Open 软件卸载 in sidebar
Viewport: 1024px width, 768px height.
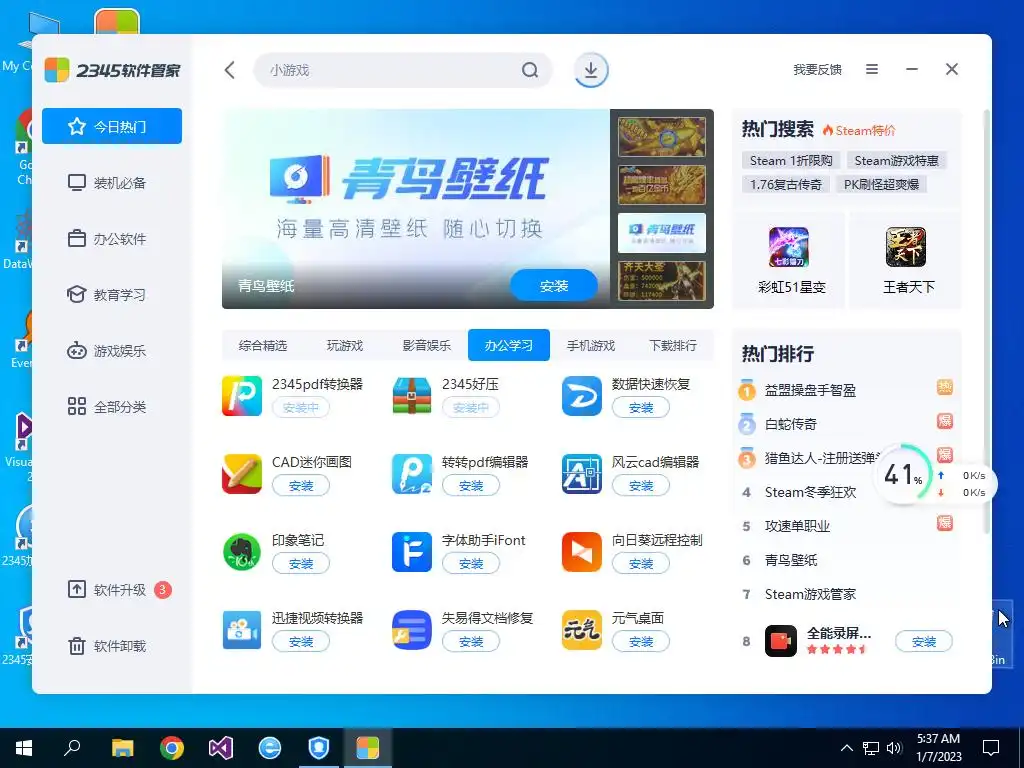(x=112, y=646)
